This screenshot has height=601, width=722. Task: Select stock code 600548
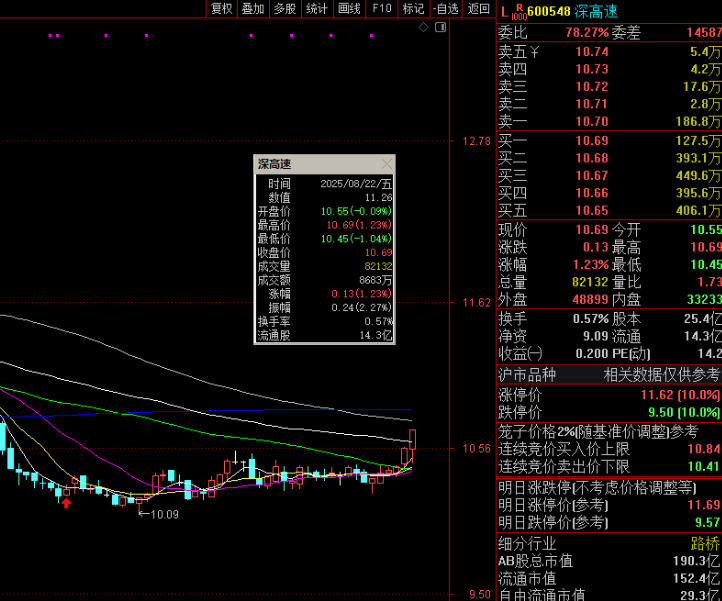click(549, 12)
